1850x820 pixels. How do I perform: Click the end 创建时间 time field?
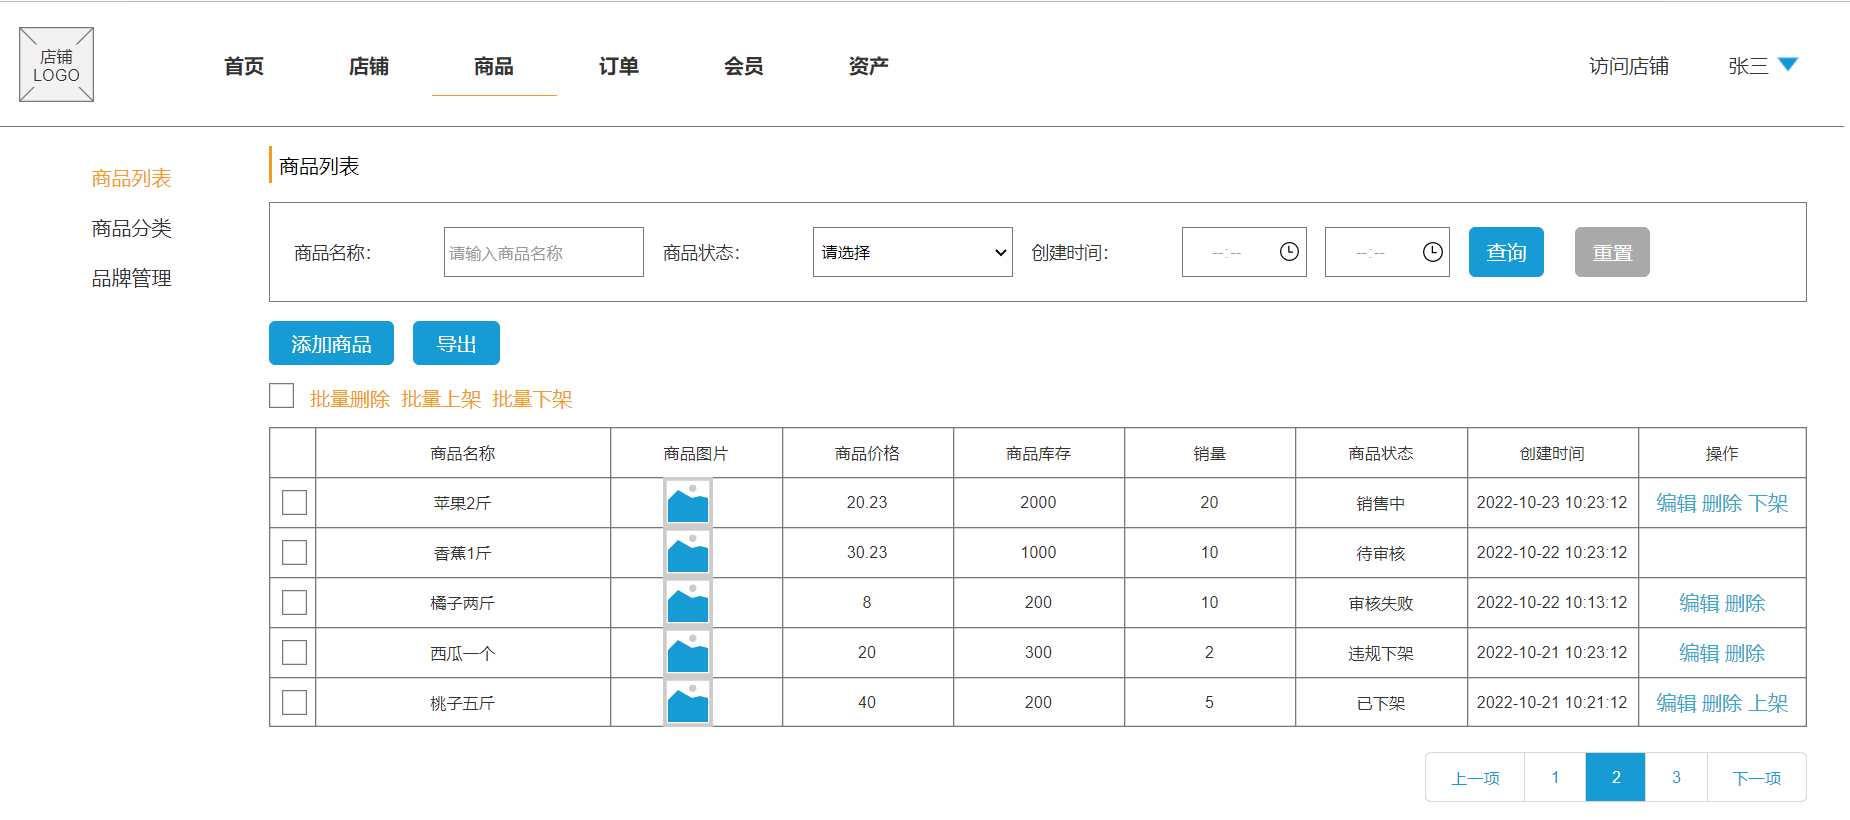pyautogui.click(x=1387, y=252)
